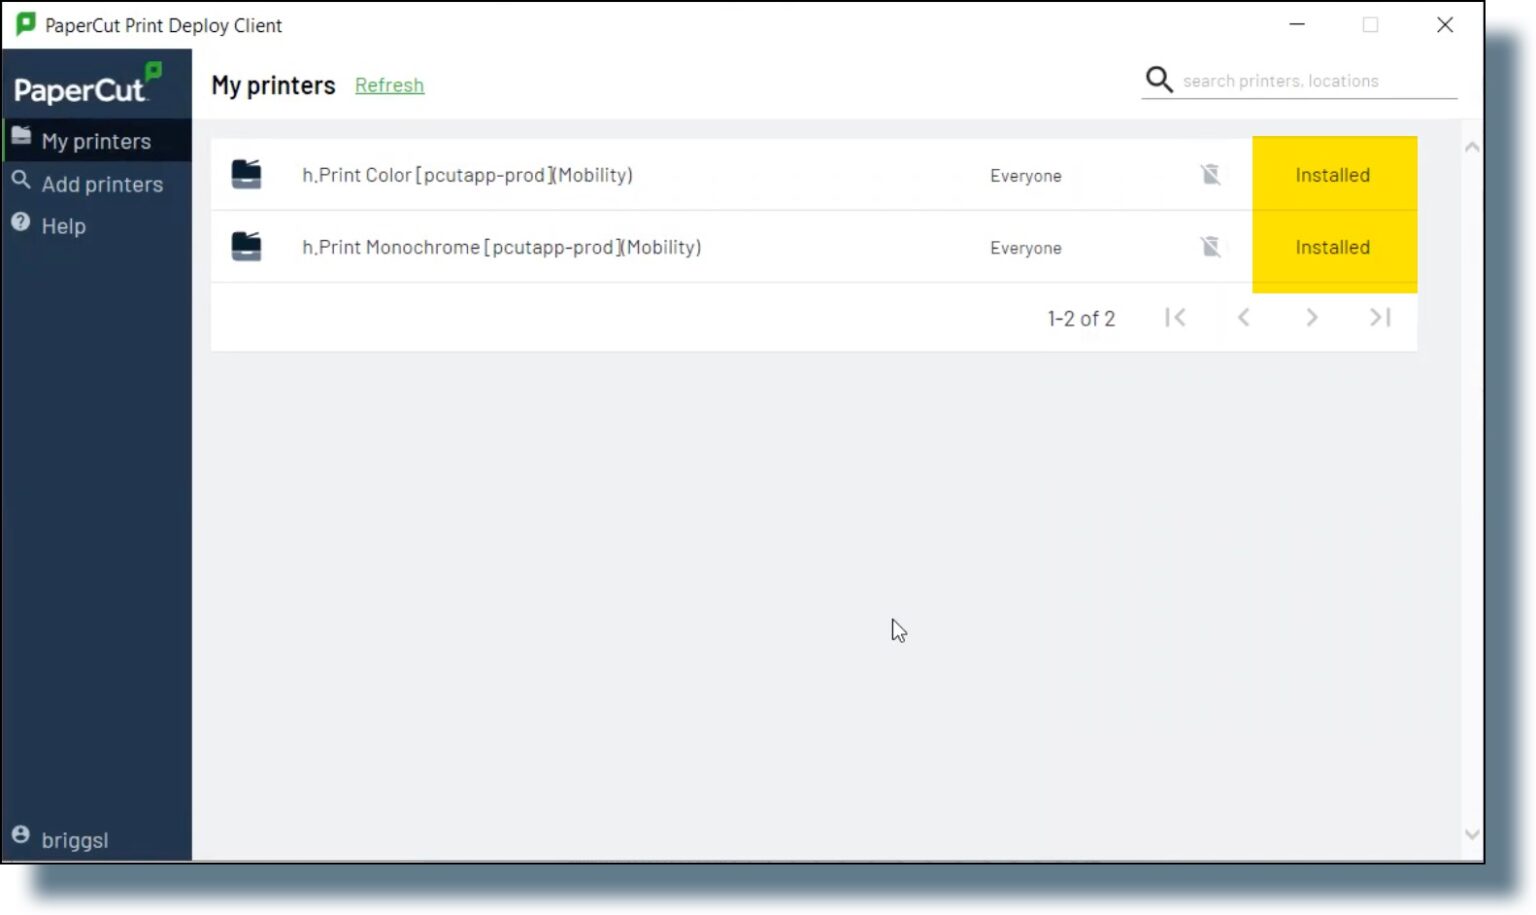Jump to the last page of printers
This screenshot has height=915, width=1536.
[1380, 318]
